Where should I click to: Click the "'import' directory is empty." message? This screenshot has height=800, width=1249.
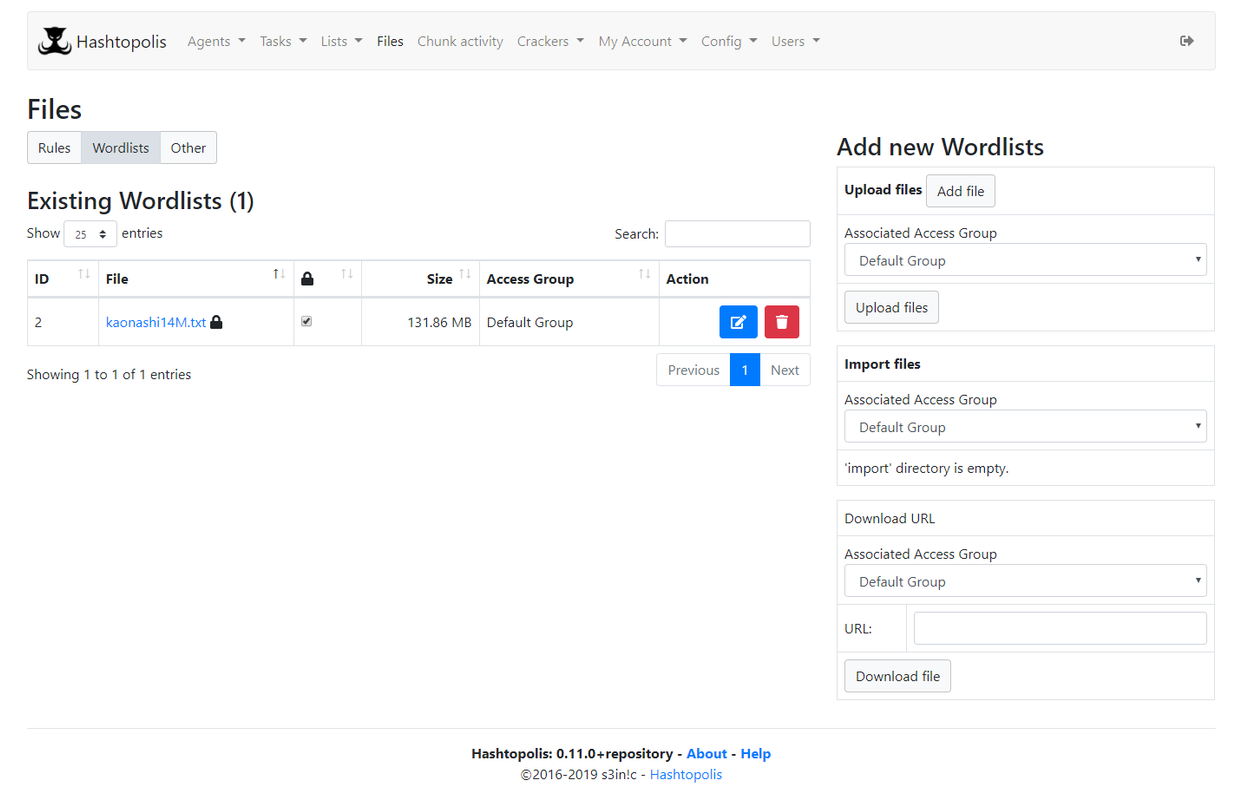pyautogui.click(x=926, y=467)
